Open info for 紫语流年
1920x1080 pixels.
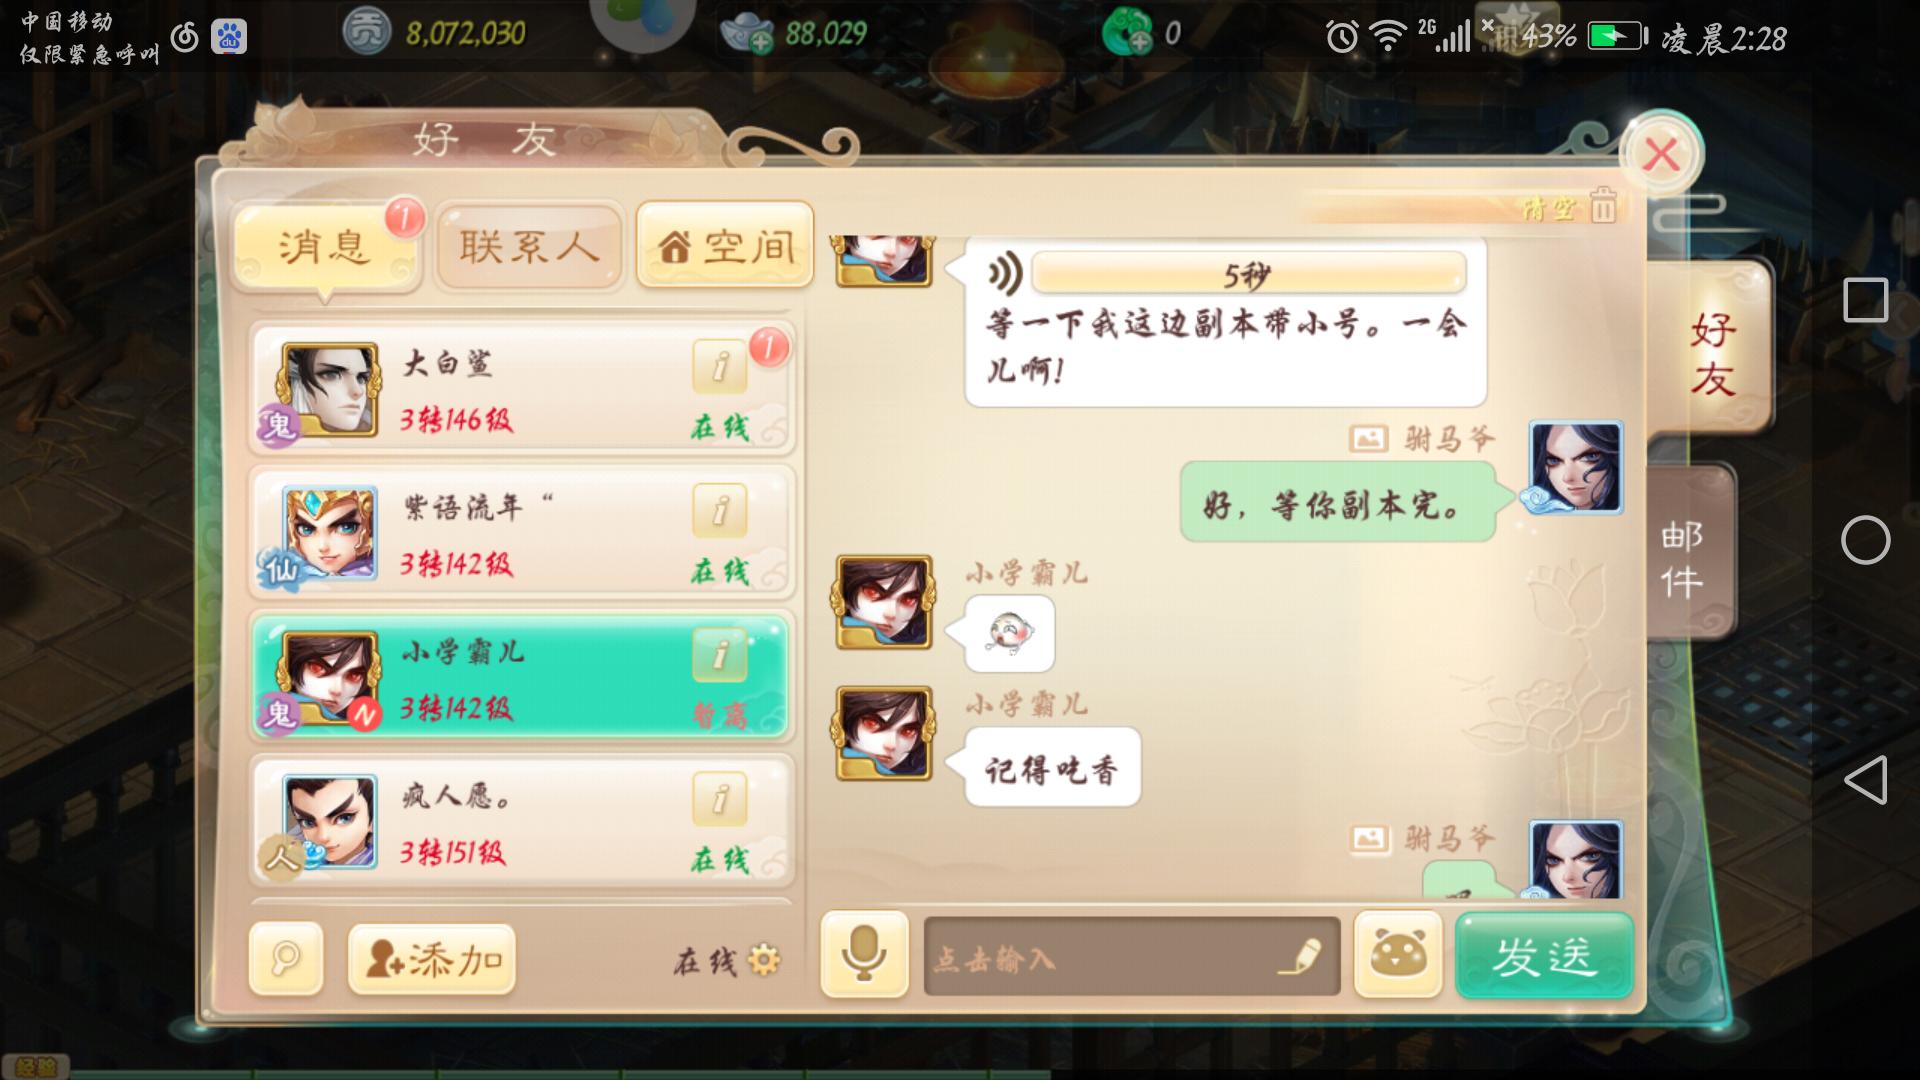pos(719,511)
